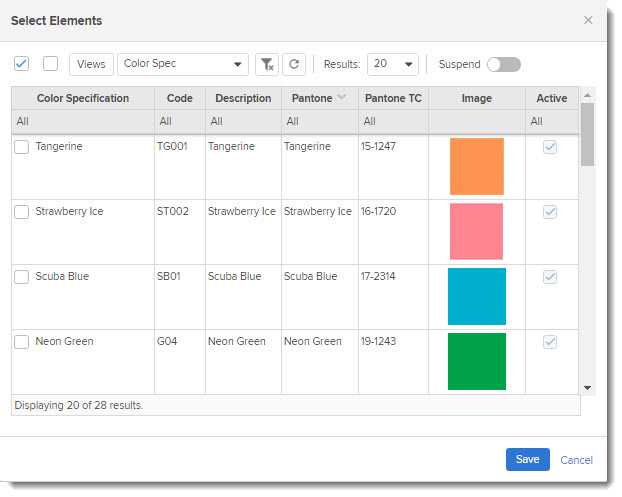Click the blue Save button
The width and height of the screenshot is (622, 497).
[x=528, y=459]
